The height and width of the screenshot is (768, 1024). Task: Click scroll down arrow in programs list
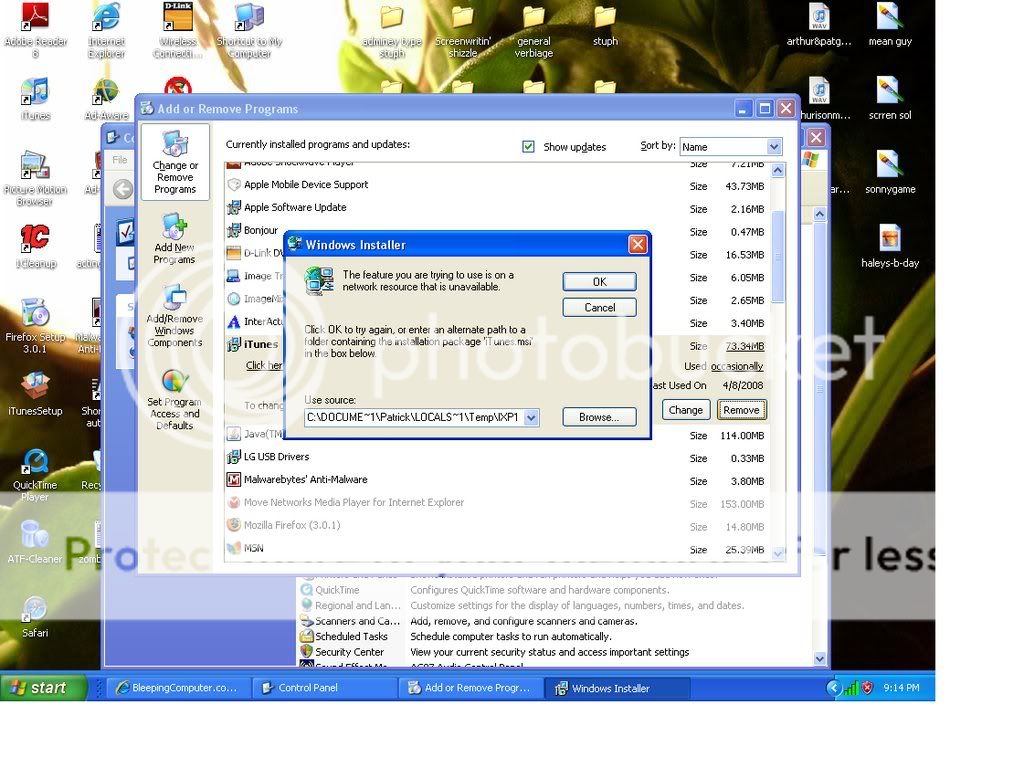(x=778, y=553)
